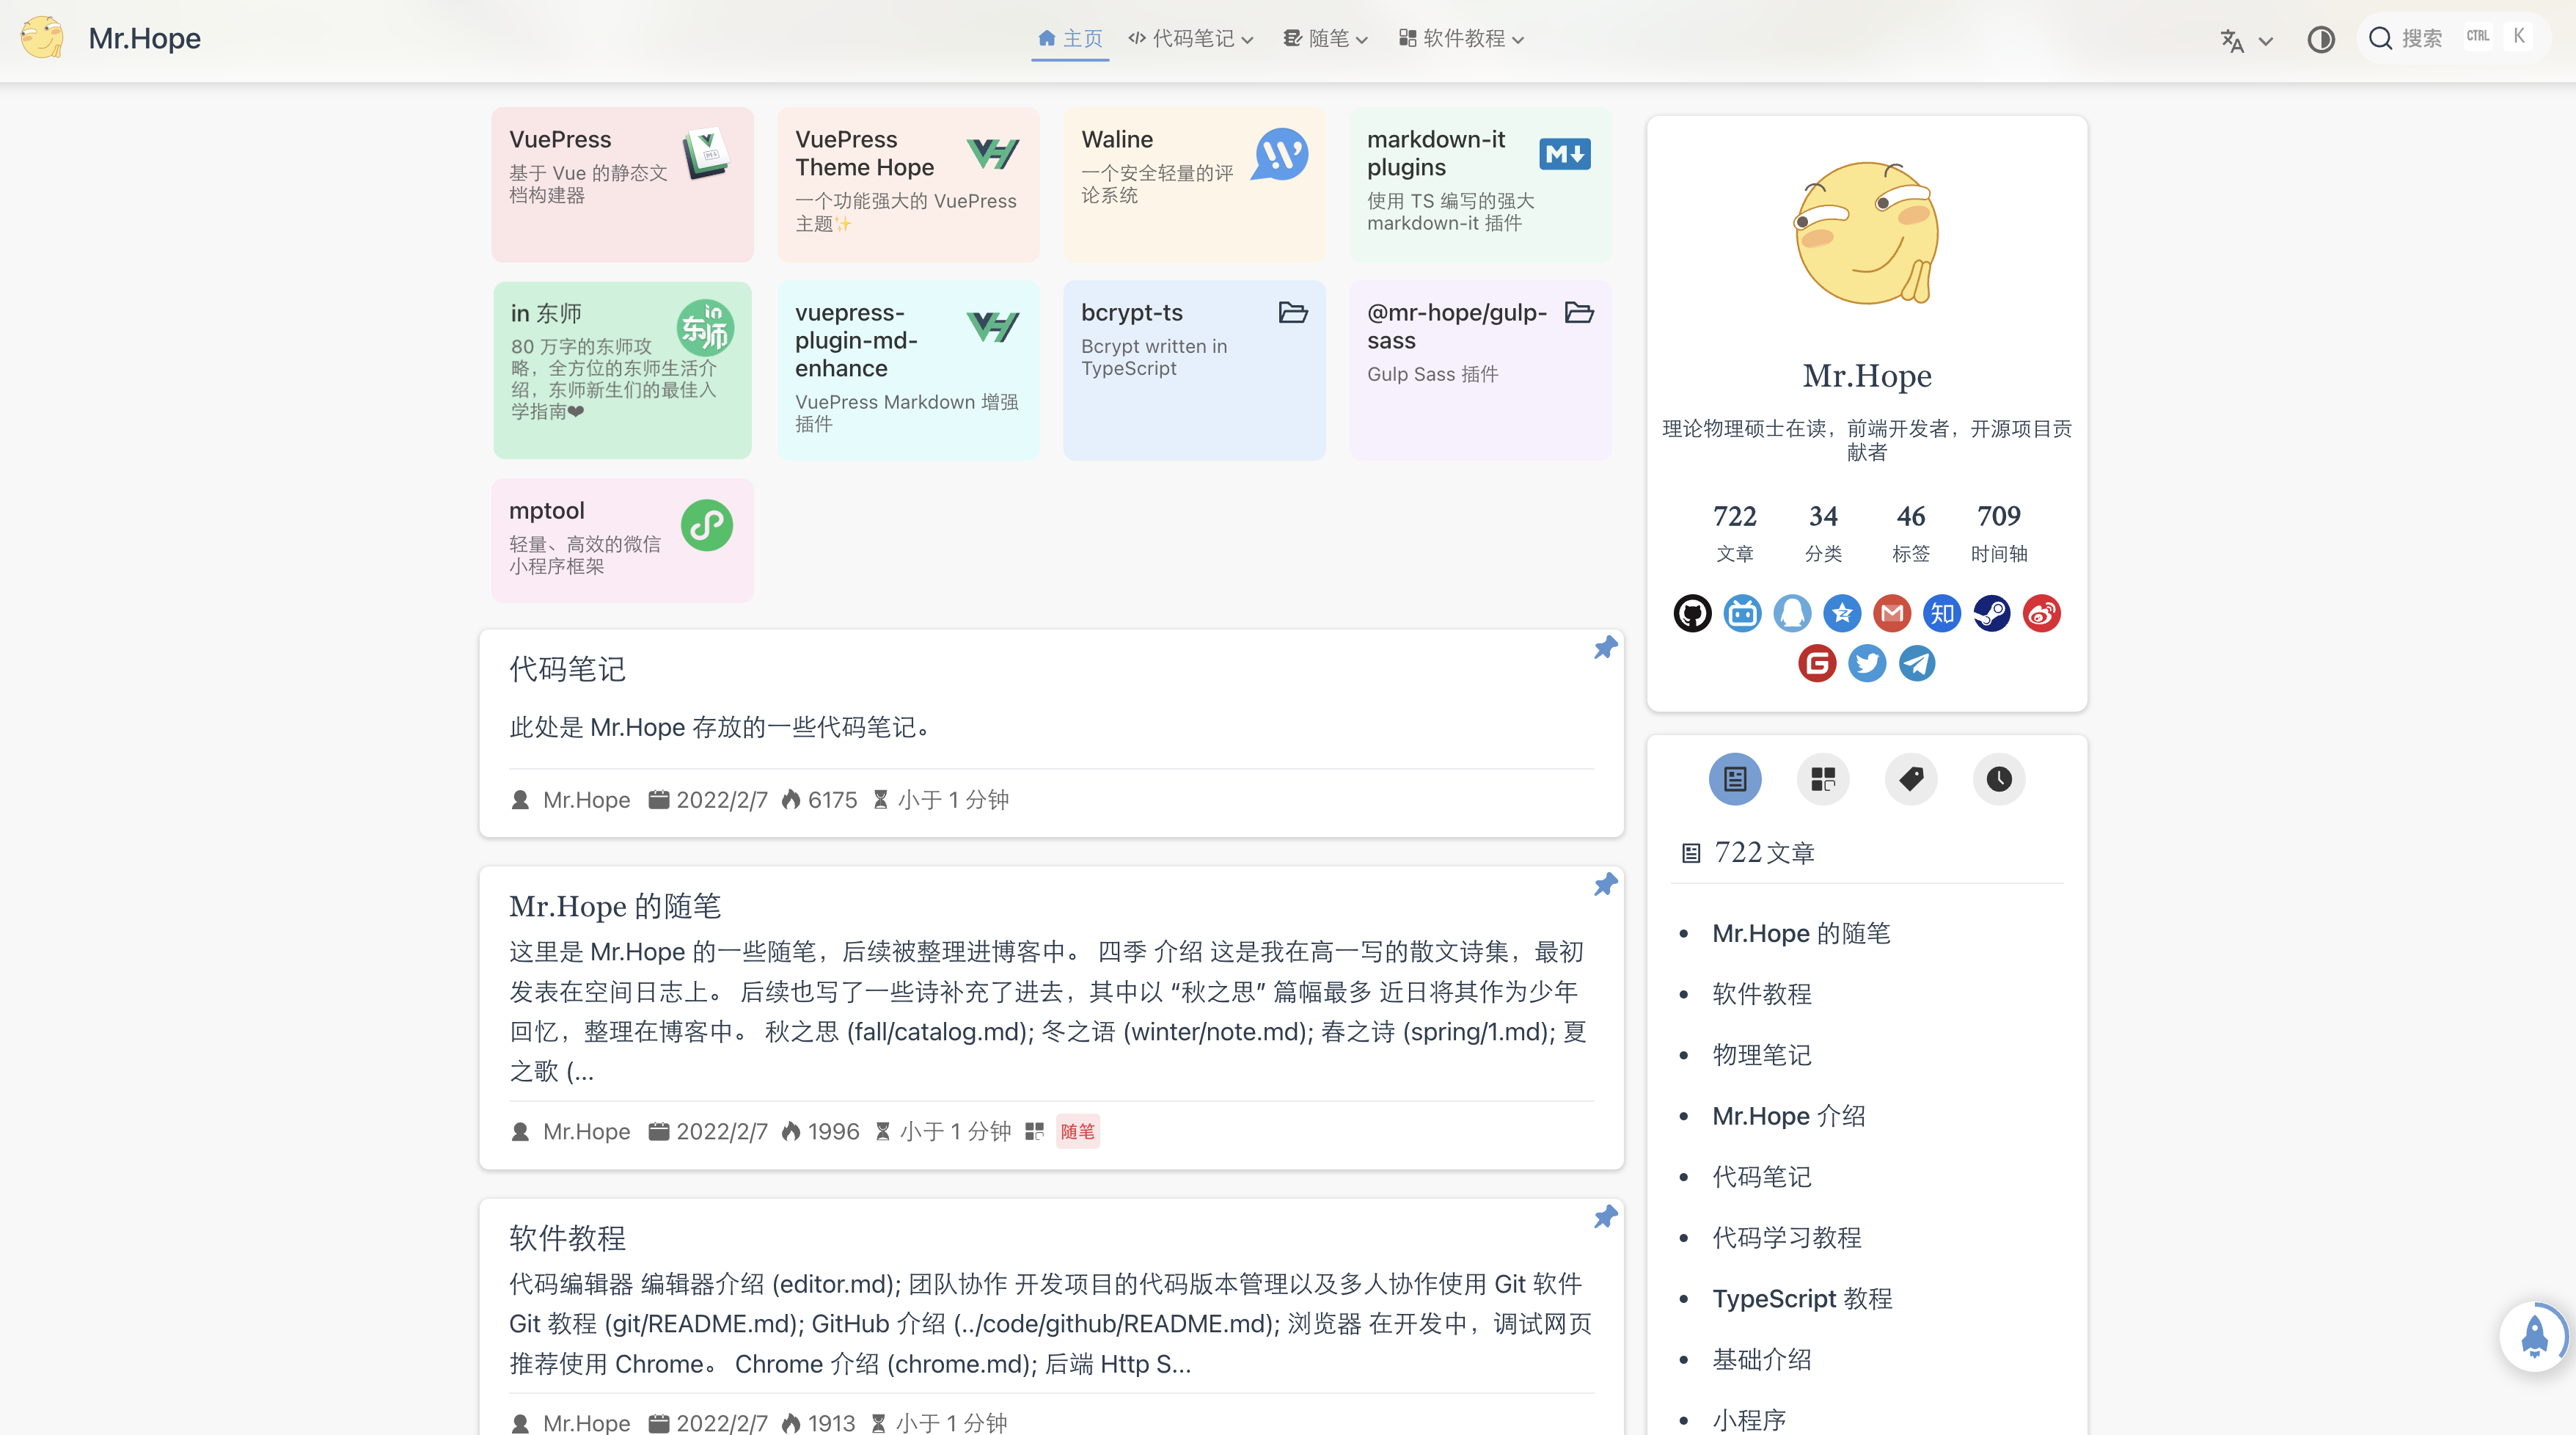Click the search box in navbar
This screenshot has width=2576, height=1435.
2454,38
